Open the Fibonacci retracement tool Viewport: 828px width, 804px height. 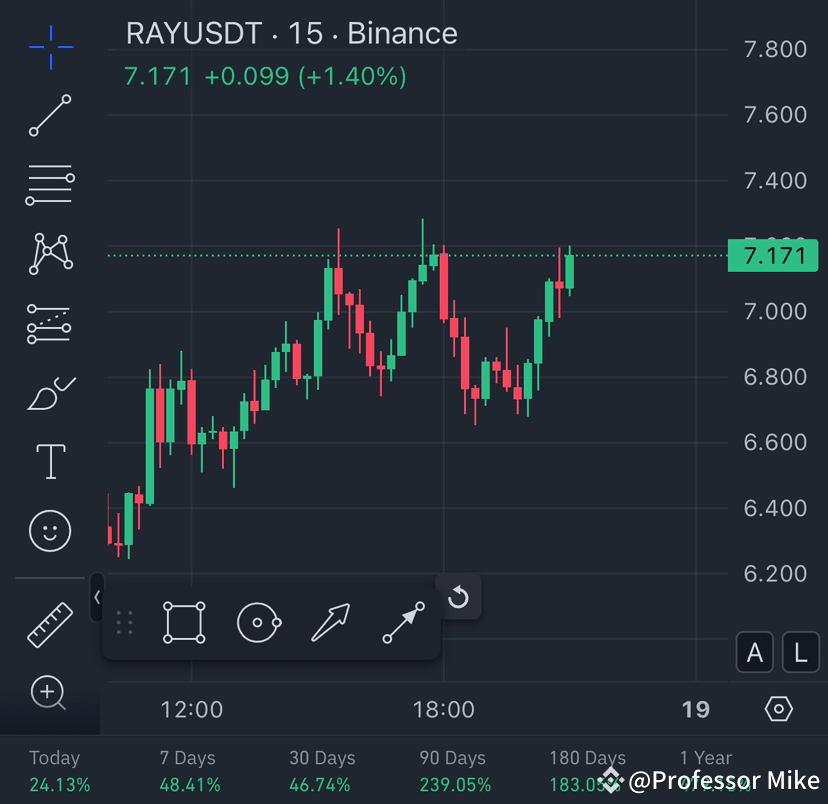50,185
